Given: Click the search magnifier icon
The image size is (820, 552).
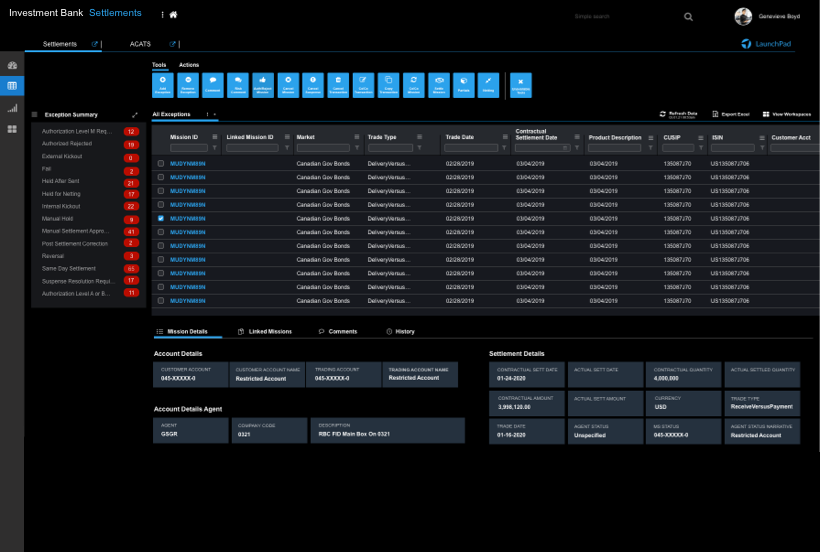Looking at the screenshot, I should (688, 16).
